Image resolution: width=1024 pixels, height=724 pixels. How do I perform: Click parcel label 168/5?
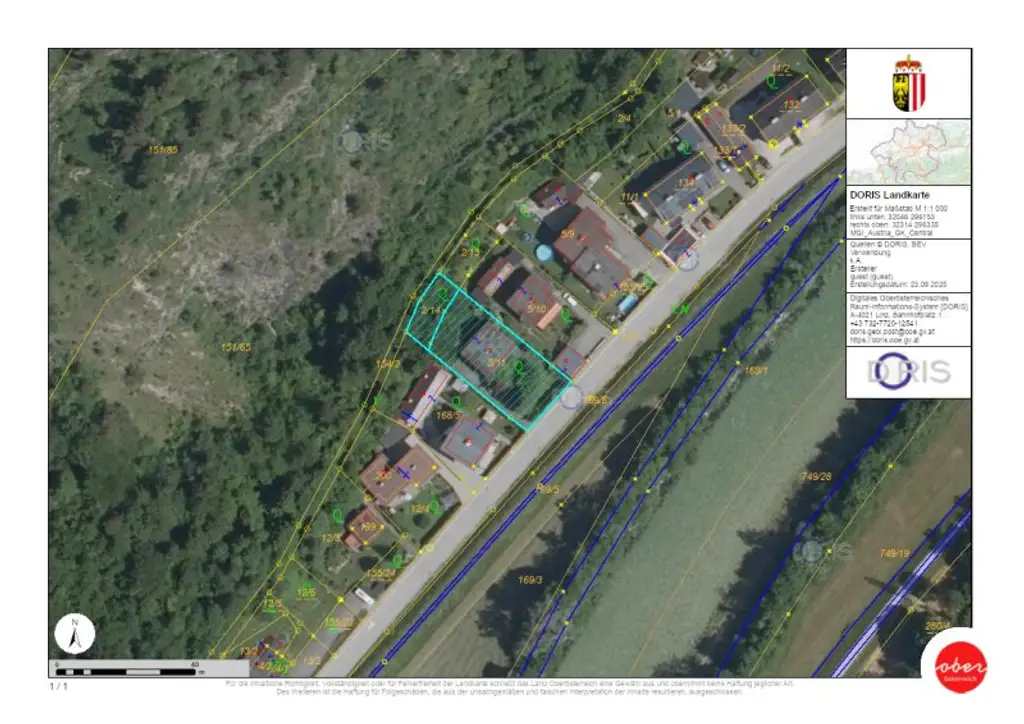[x=450, y=414]
